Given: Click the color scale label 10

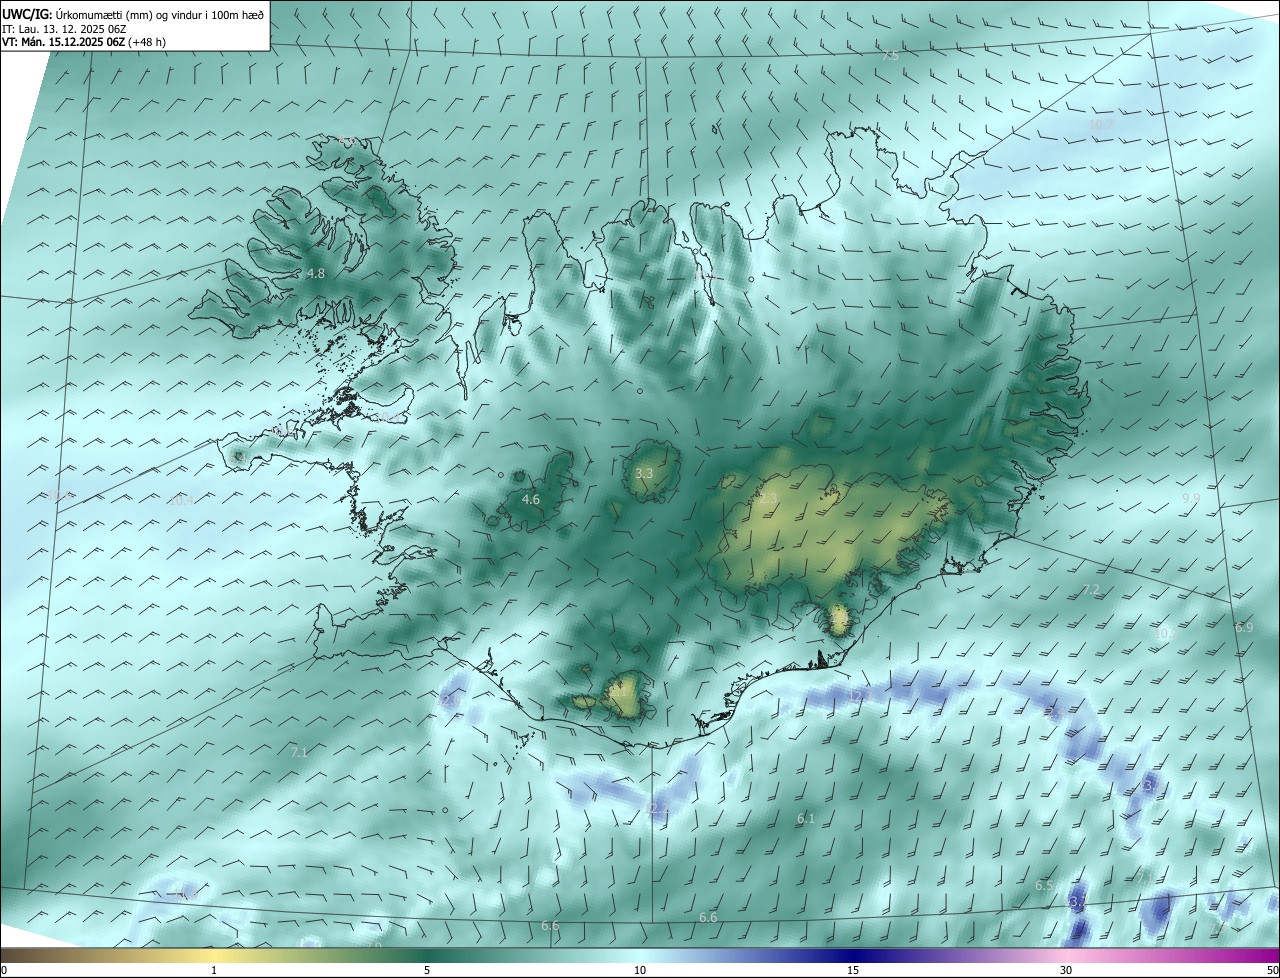Looking at the screenshot, I should (640, 970).
